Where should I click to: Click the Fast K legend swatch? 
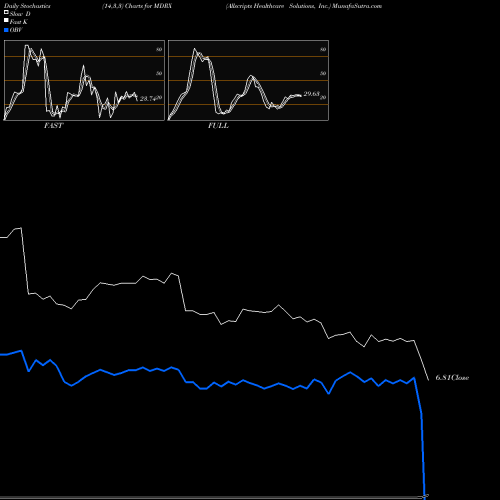pos(6,20)
